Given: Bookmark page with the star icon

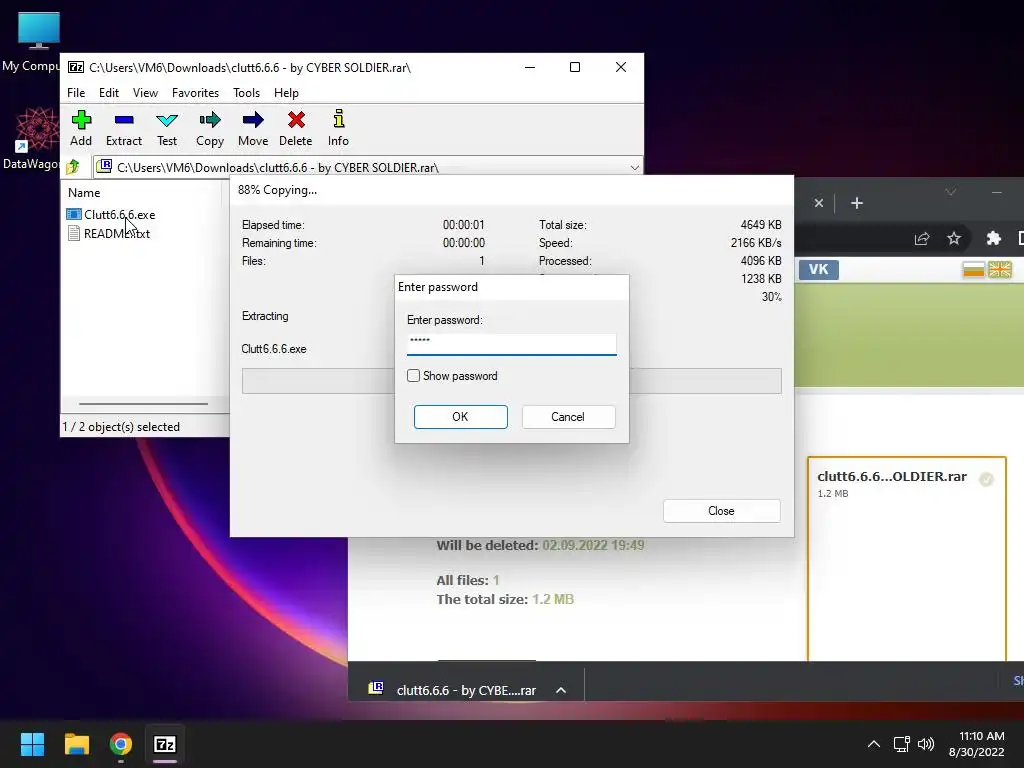Looking at the screenshot, I should (954, 238).
